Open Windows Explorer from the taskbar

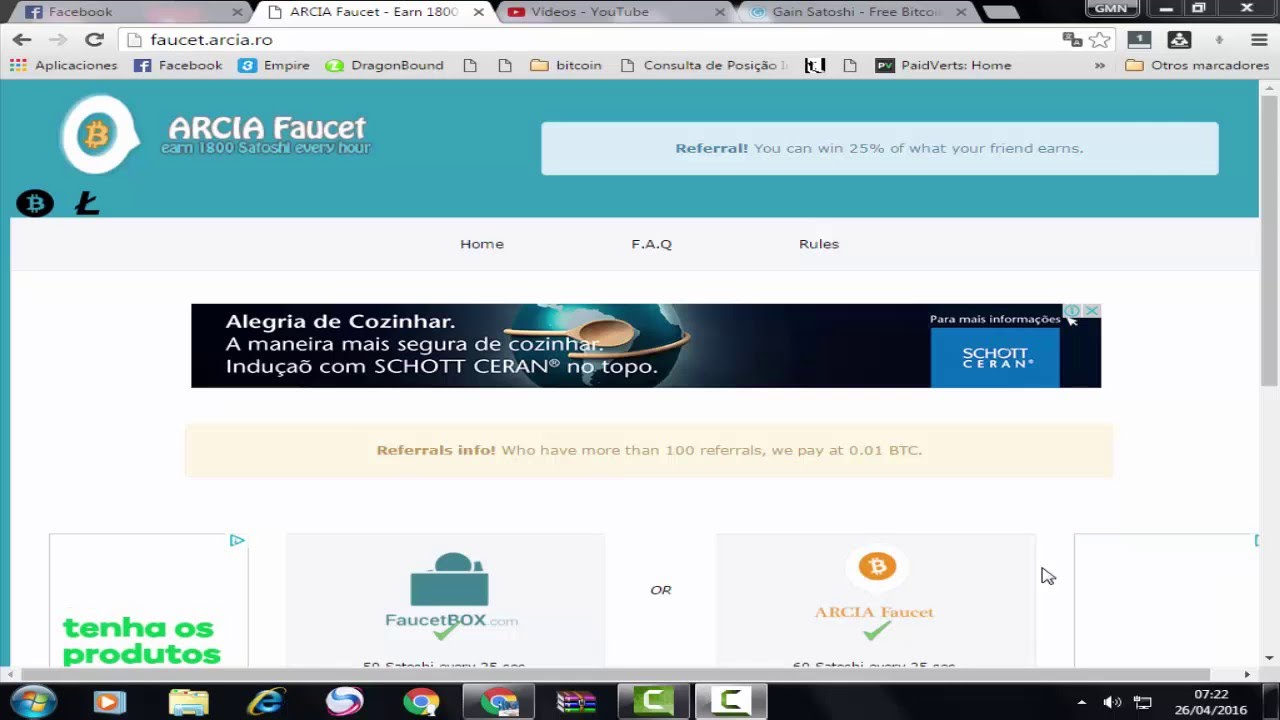click(x=188, y=701)
